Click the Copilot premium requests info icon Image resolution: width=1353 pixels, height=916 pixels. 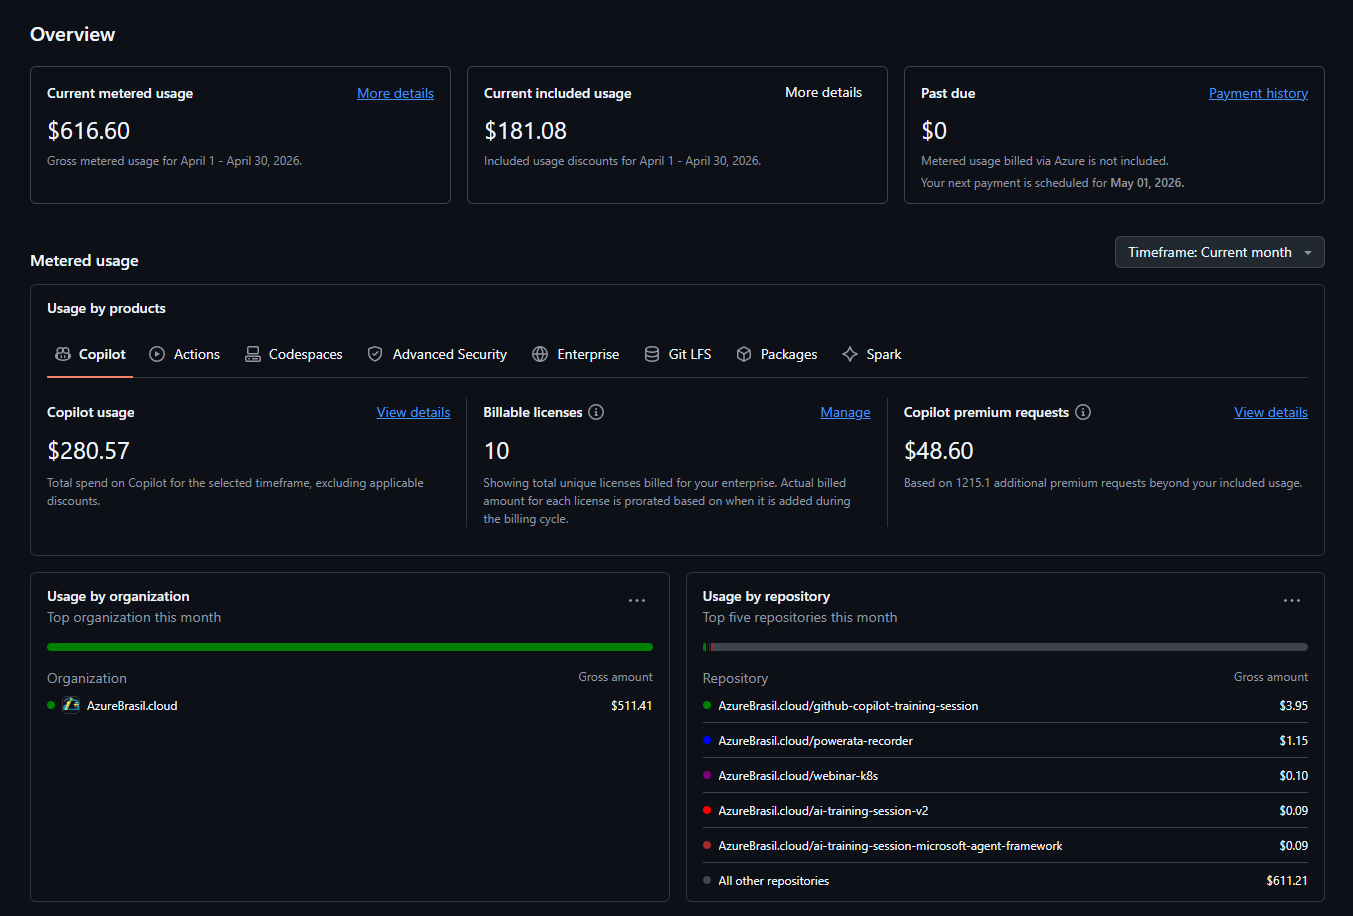click(x=1083, y=412)
